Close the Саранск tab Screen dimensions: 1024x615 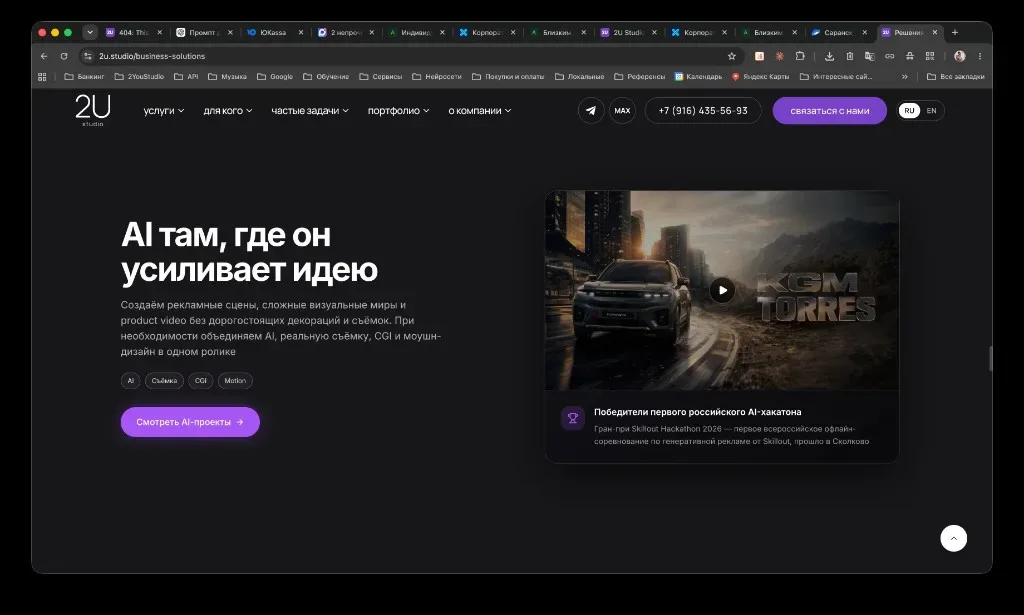click(x=865, y=32)
